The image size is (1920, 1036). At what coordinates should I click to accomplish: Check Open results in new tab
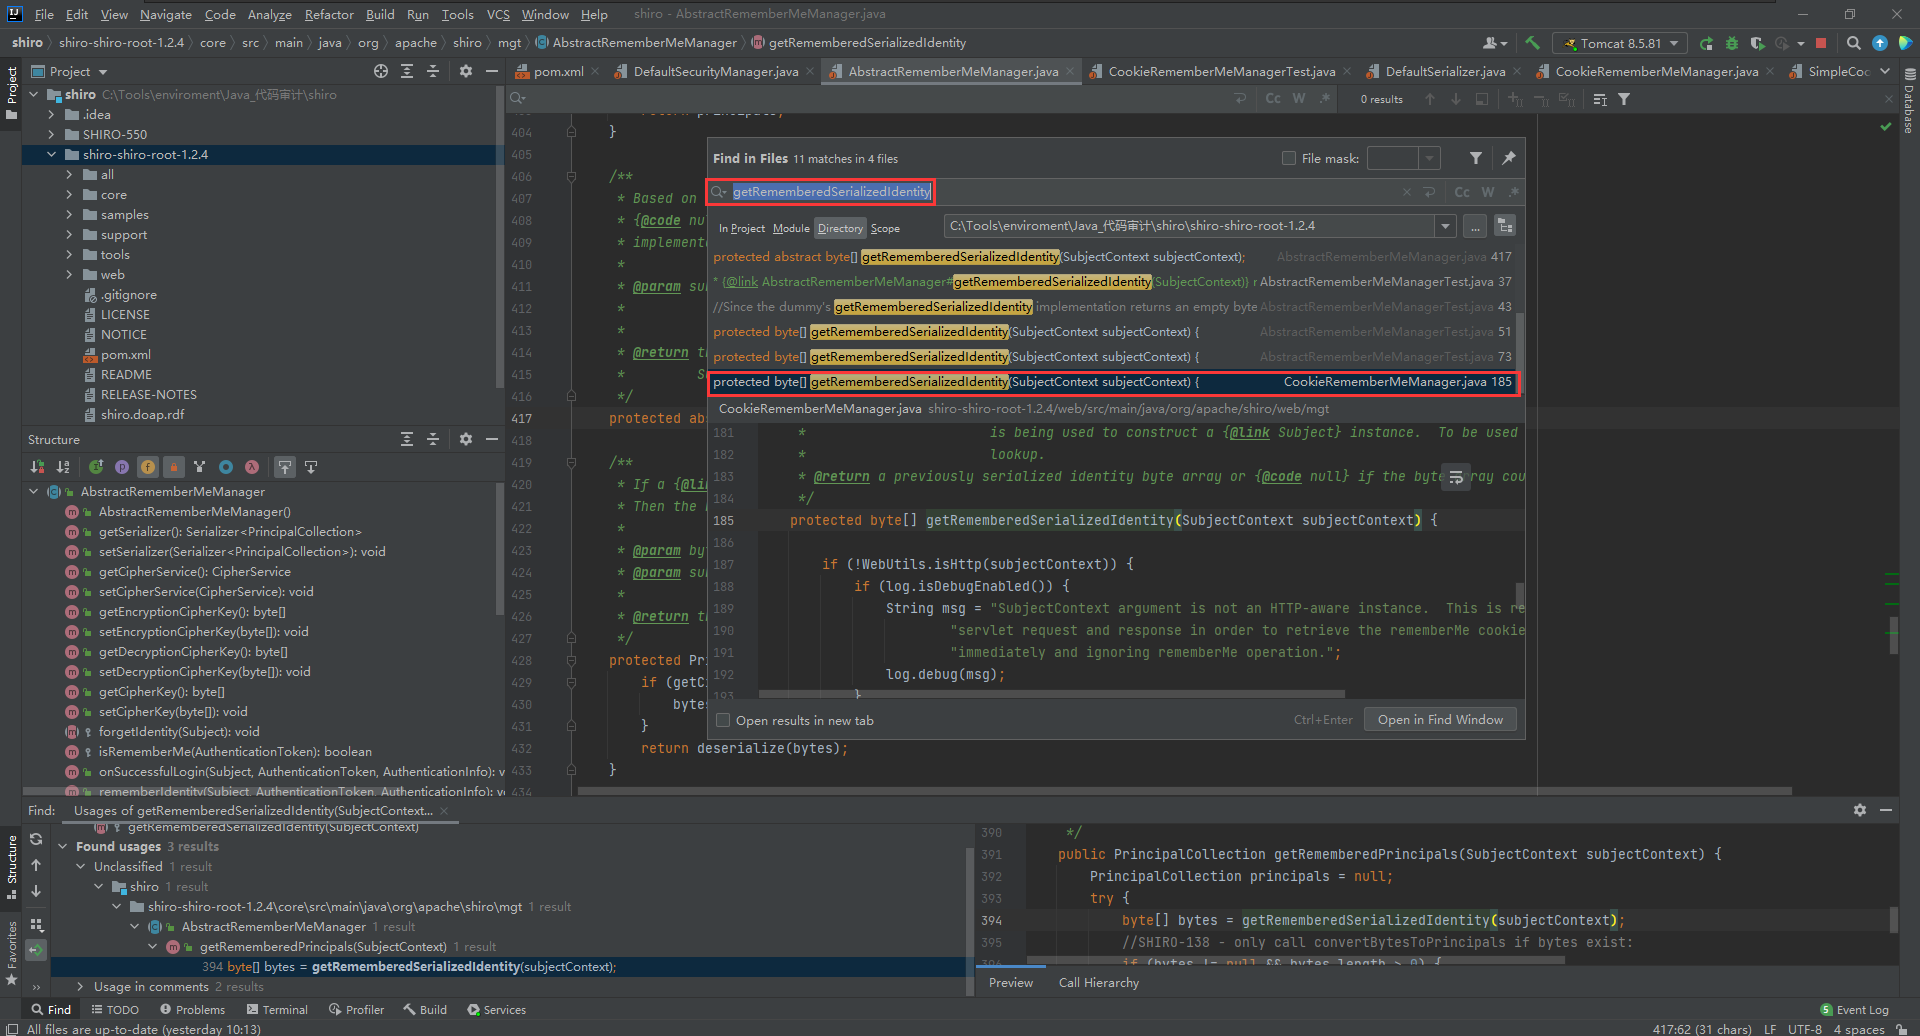click(x=723, y=720)
